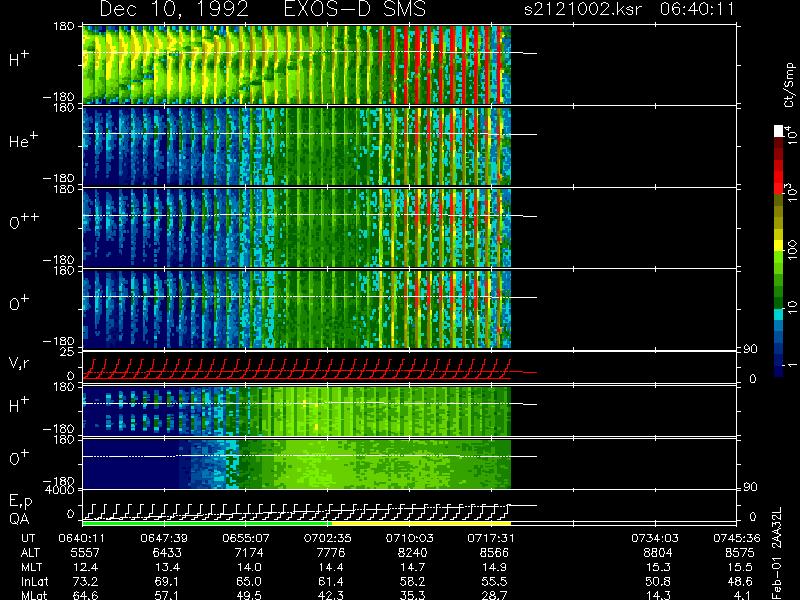This screenshot has height=600, width=800.
Task: Click the UT value '0717:31'
Action: [491, 538]
